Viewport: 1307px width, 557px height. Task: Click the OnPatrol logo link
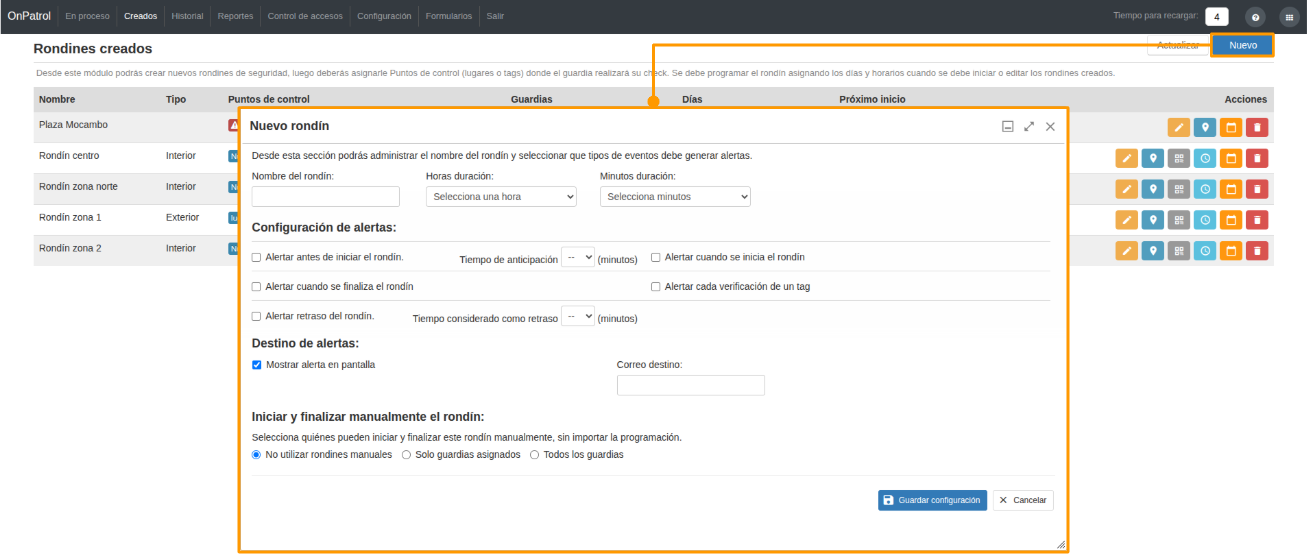(x=28, y=16)
